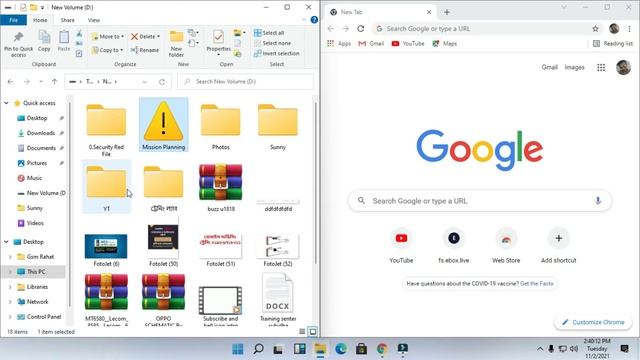Click Images link on Google page
This screenshot has height=360, width=640.
(574, 67)
